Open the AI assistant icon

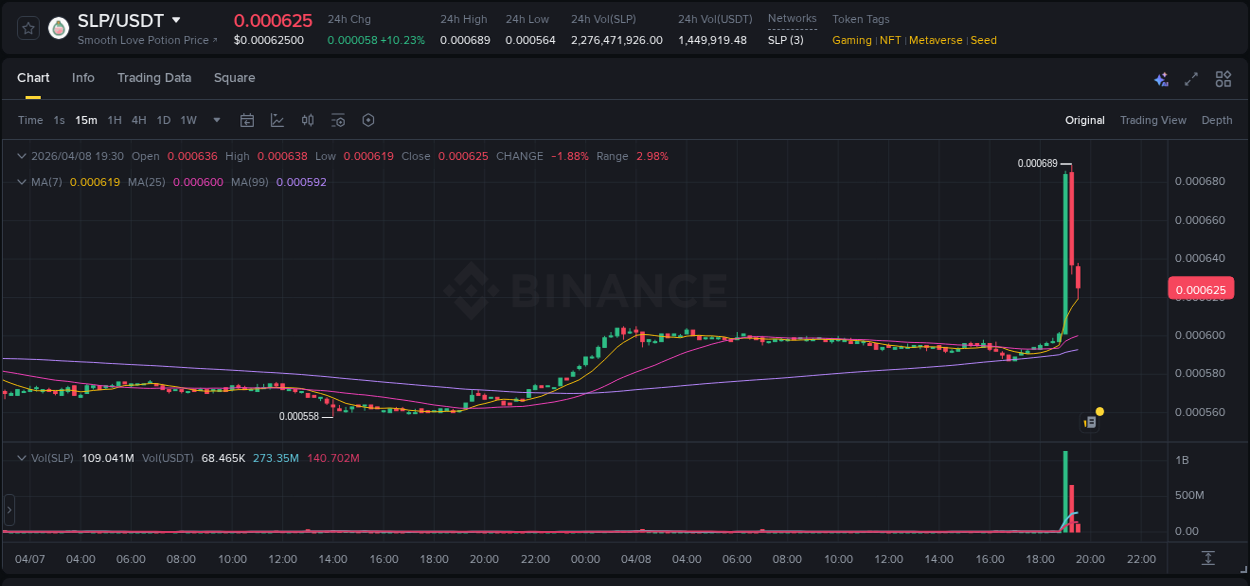1161,78
